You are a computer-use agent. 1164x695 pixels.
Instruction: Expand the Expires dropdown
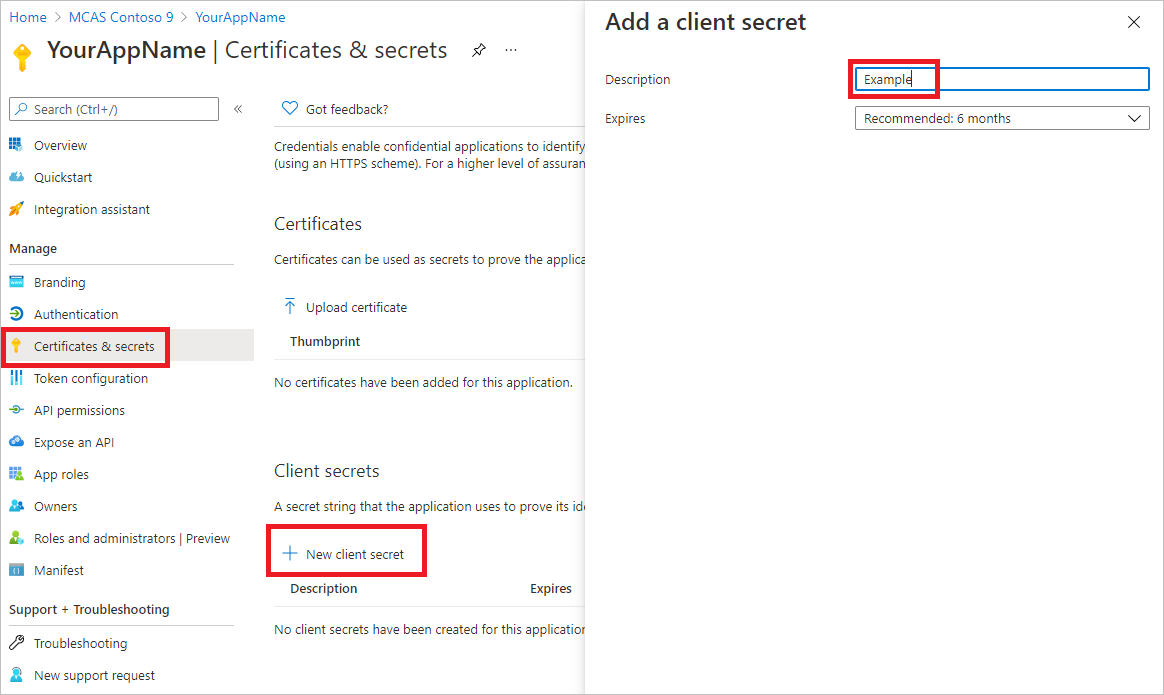click(1002, 118)
